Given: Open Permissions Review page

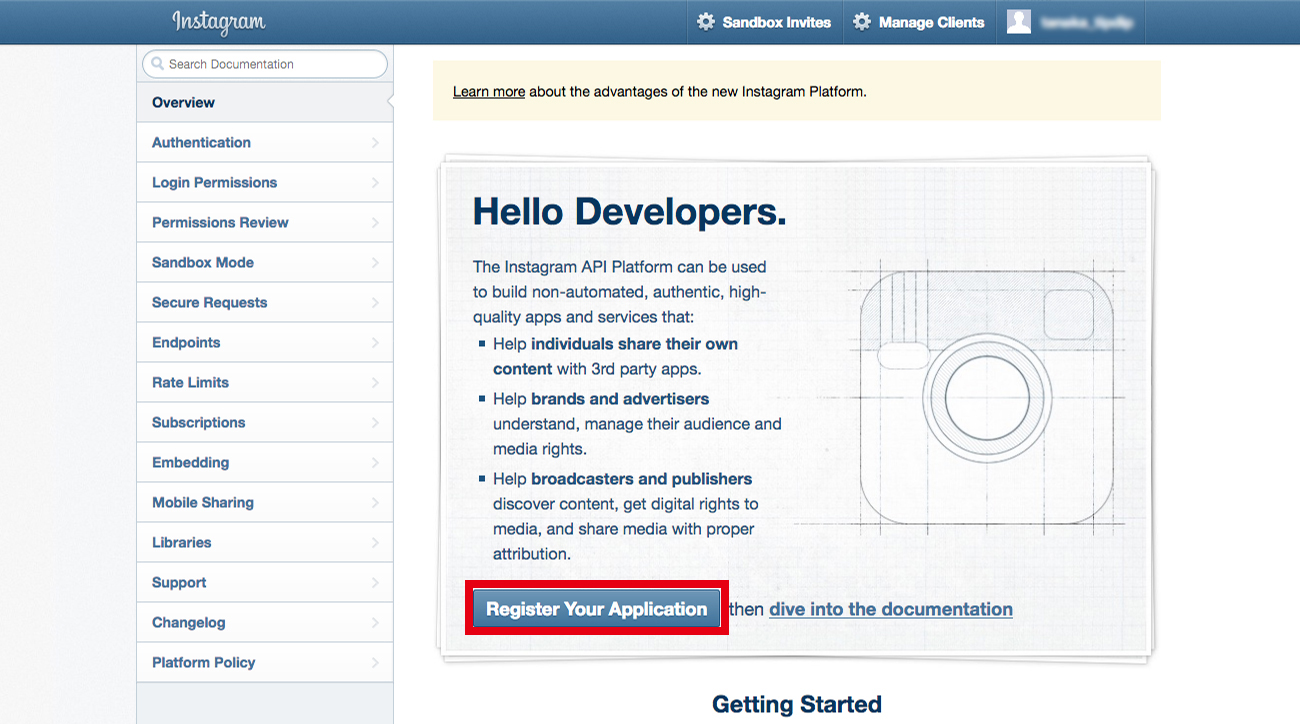Looking at the screenshot, I should [x=265, y=222].
